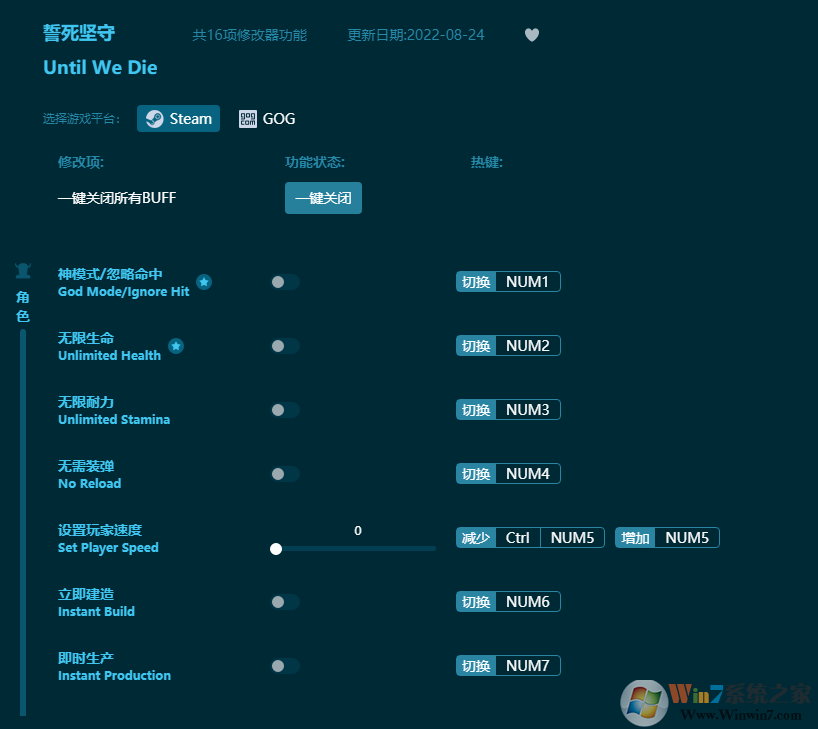
Task: Click the 切换 label for Unlimited Health hotkey
Action: (x=476, y=345)
